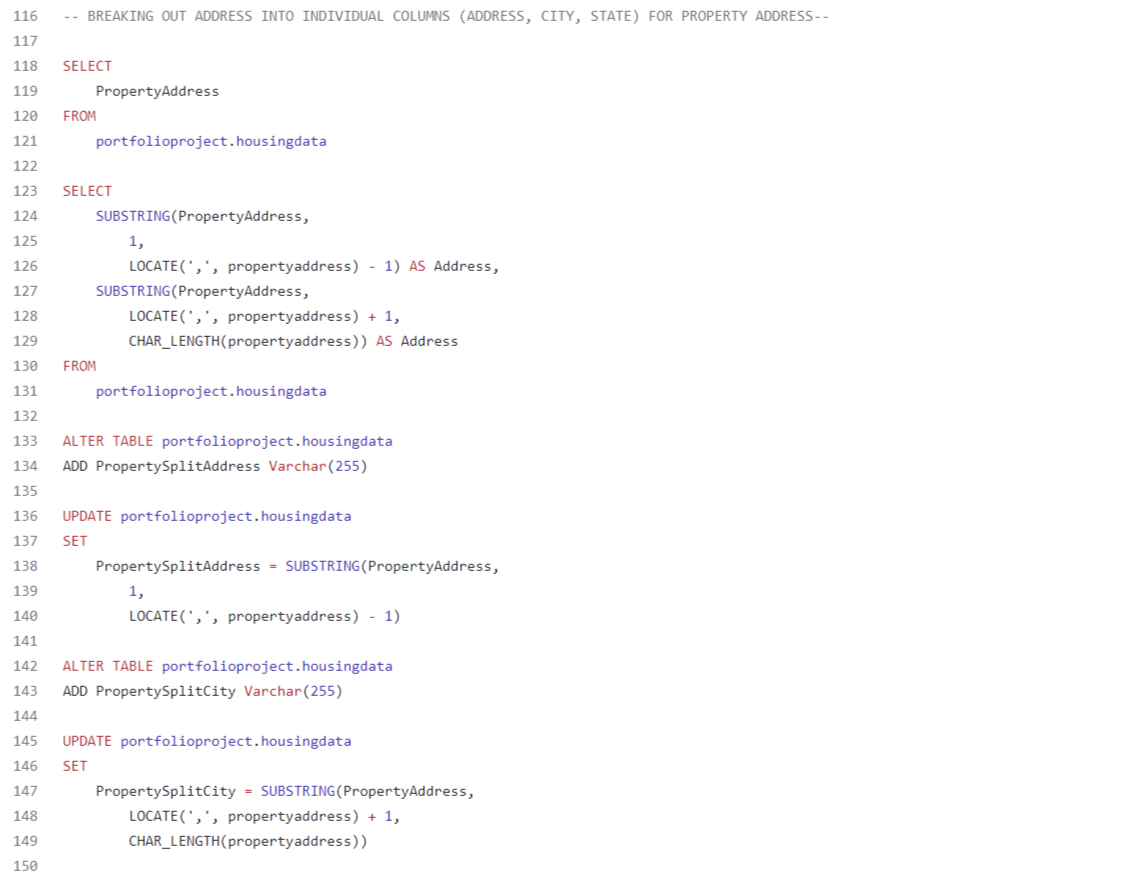Click line number 150
Image resolution: width=1127 pixels, height=873 pixels.
click(25, 866)
